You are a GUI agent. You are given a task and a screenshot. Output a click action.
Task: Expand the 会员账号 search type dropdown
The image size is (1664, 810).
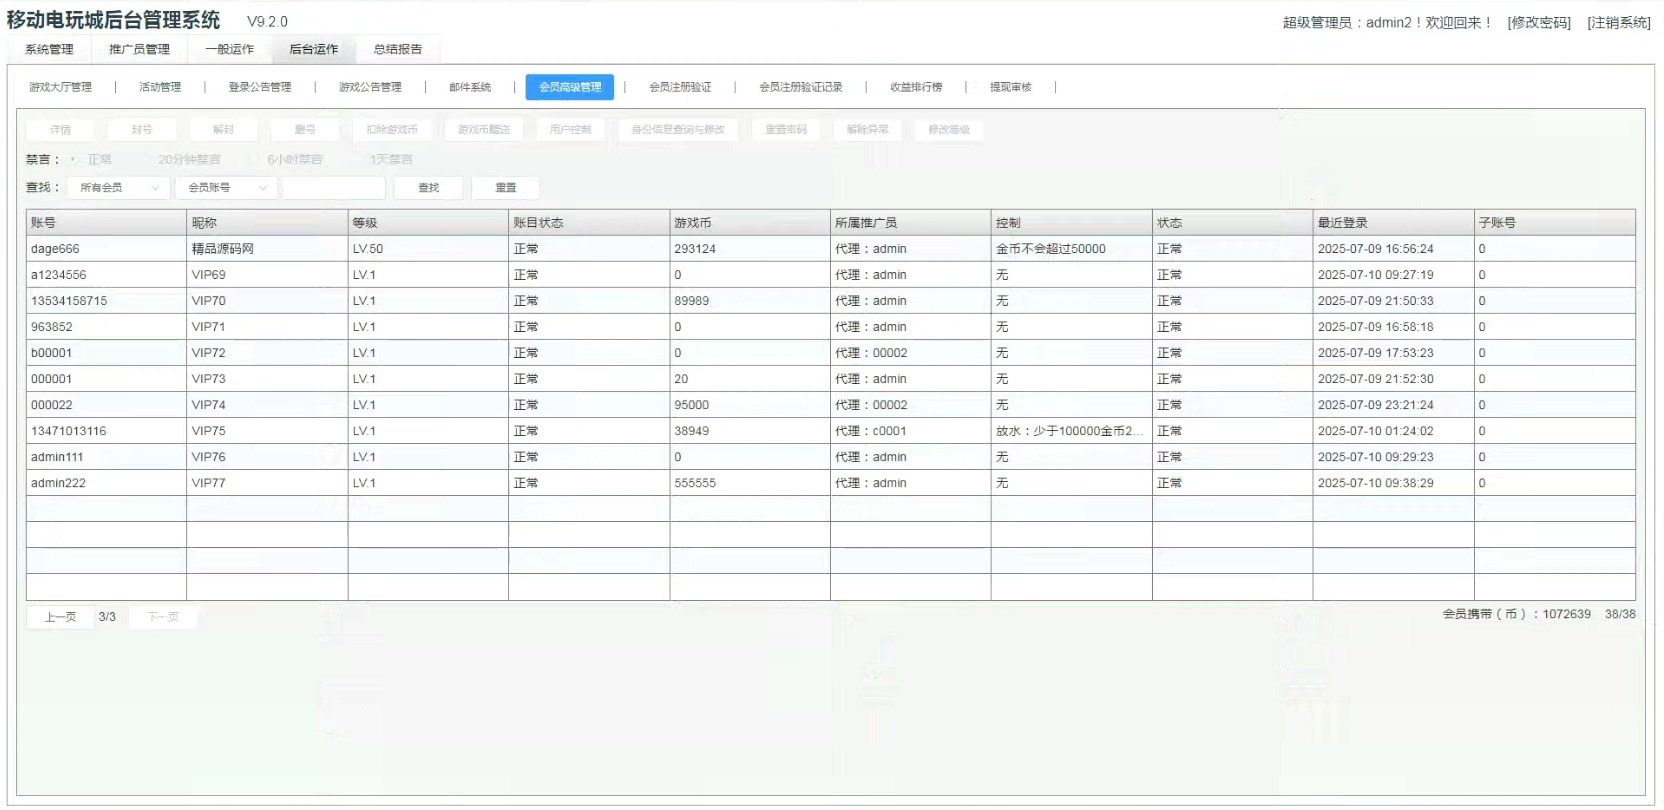(227, 188)
